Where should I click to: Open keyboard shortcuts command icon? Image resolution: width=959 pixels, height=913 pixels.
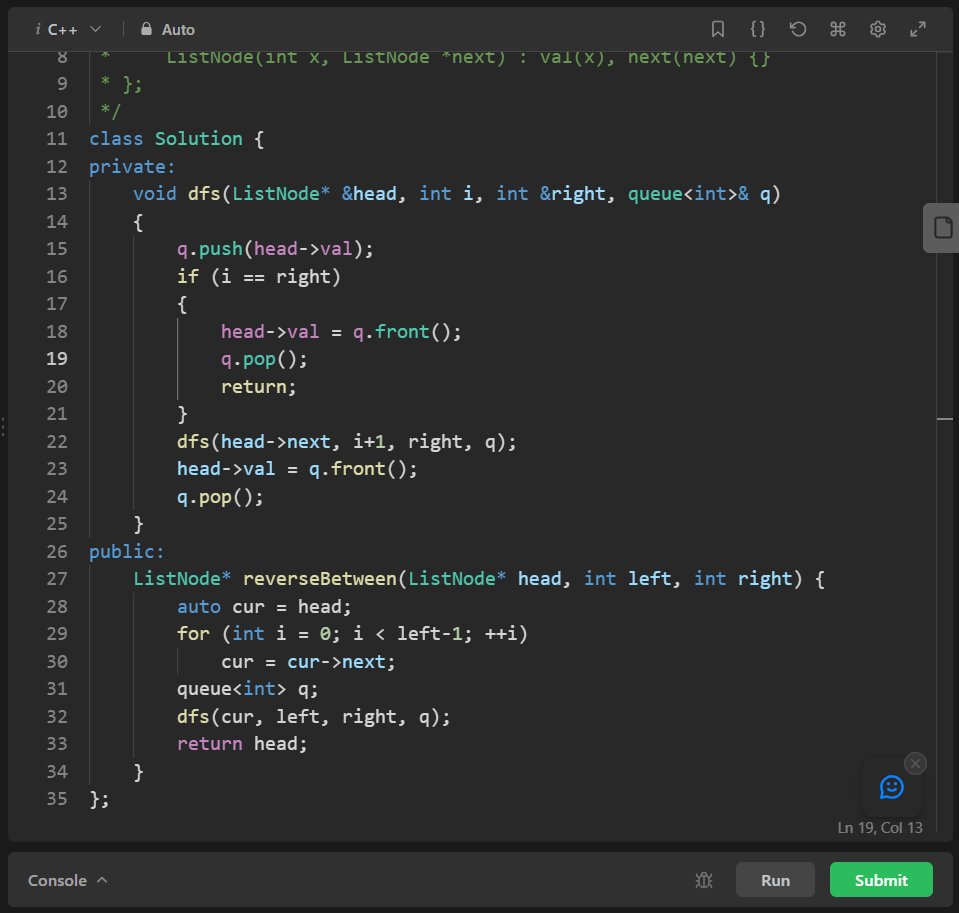837,29
